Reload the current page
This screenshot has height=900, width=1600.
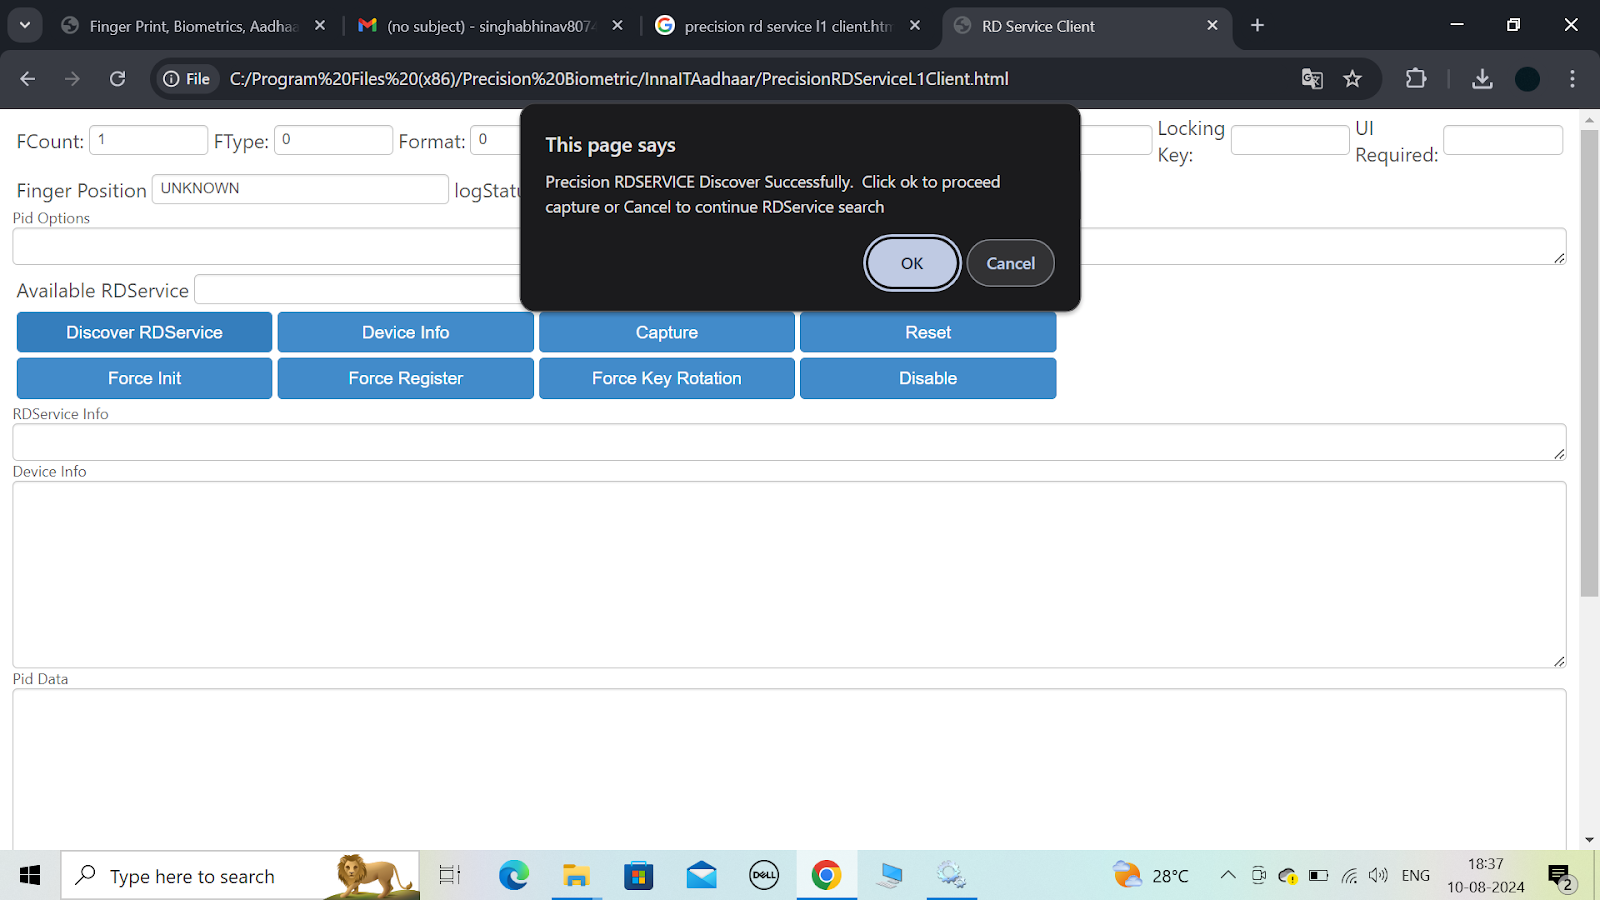(117, 79)
